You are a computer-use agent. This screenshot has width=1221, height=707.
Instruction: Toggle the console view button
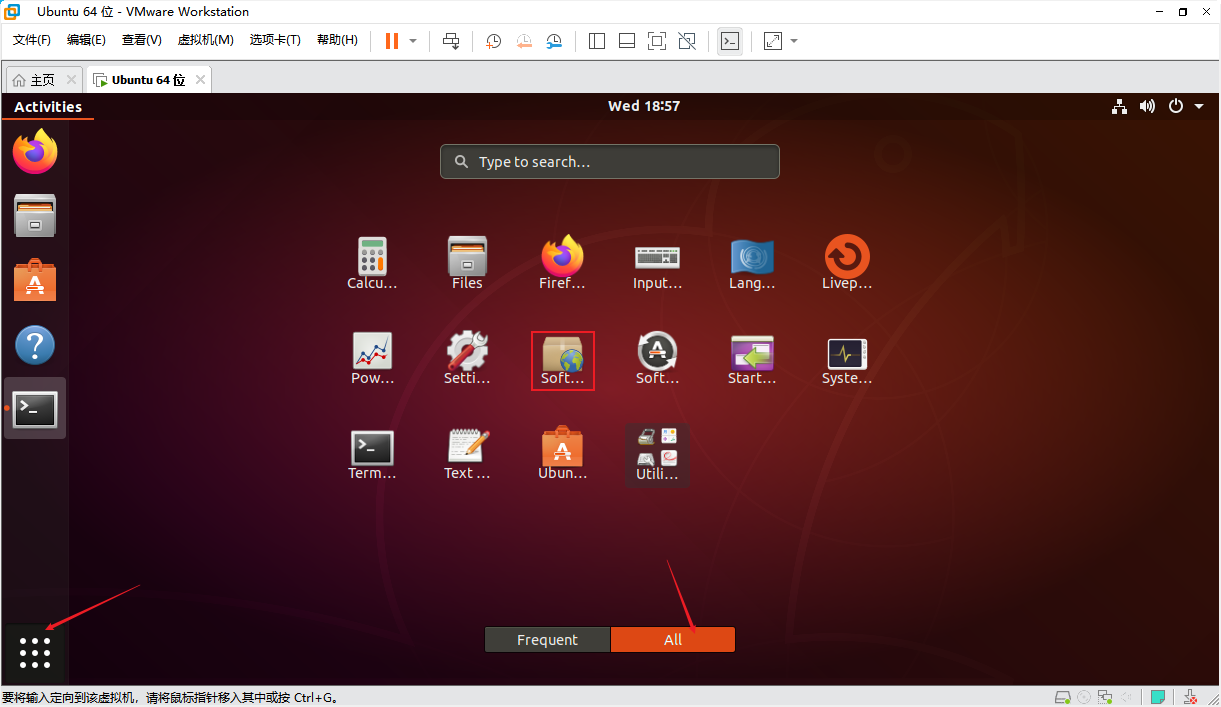click(x=730, y=41)
